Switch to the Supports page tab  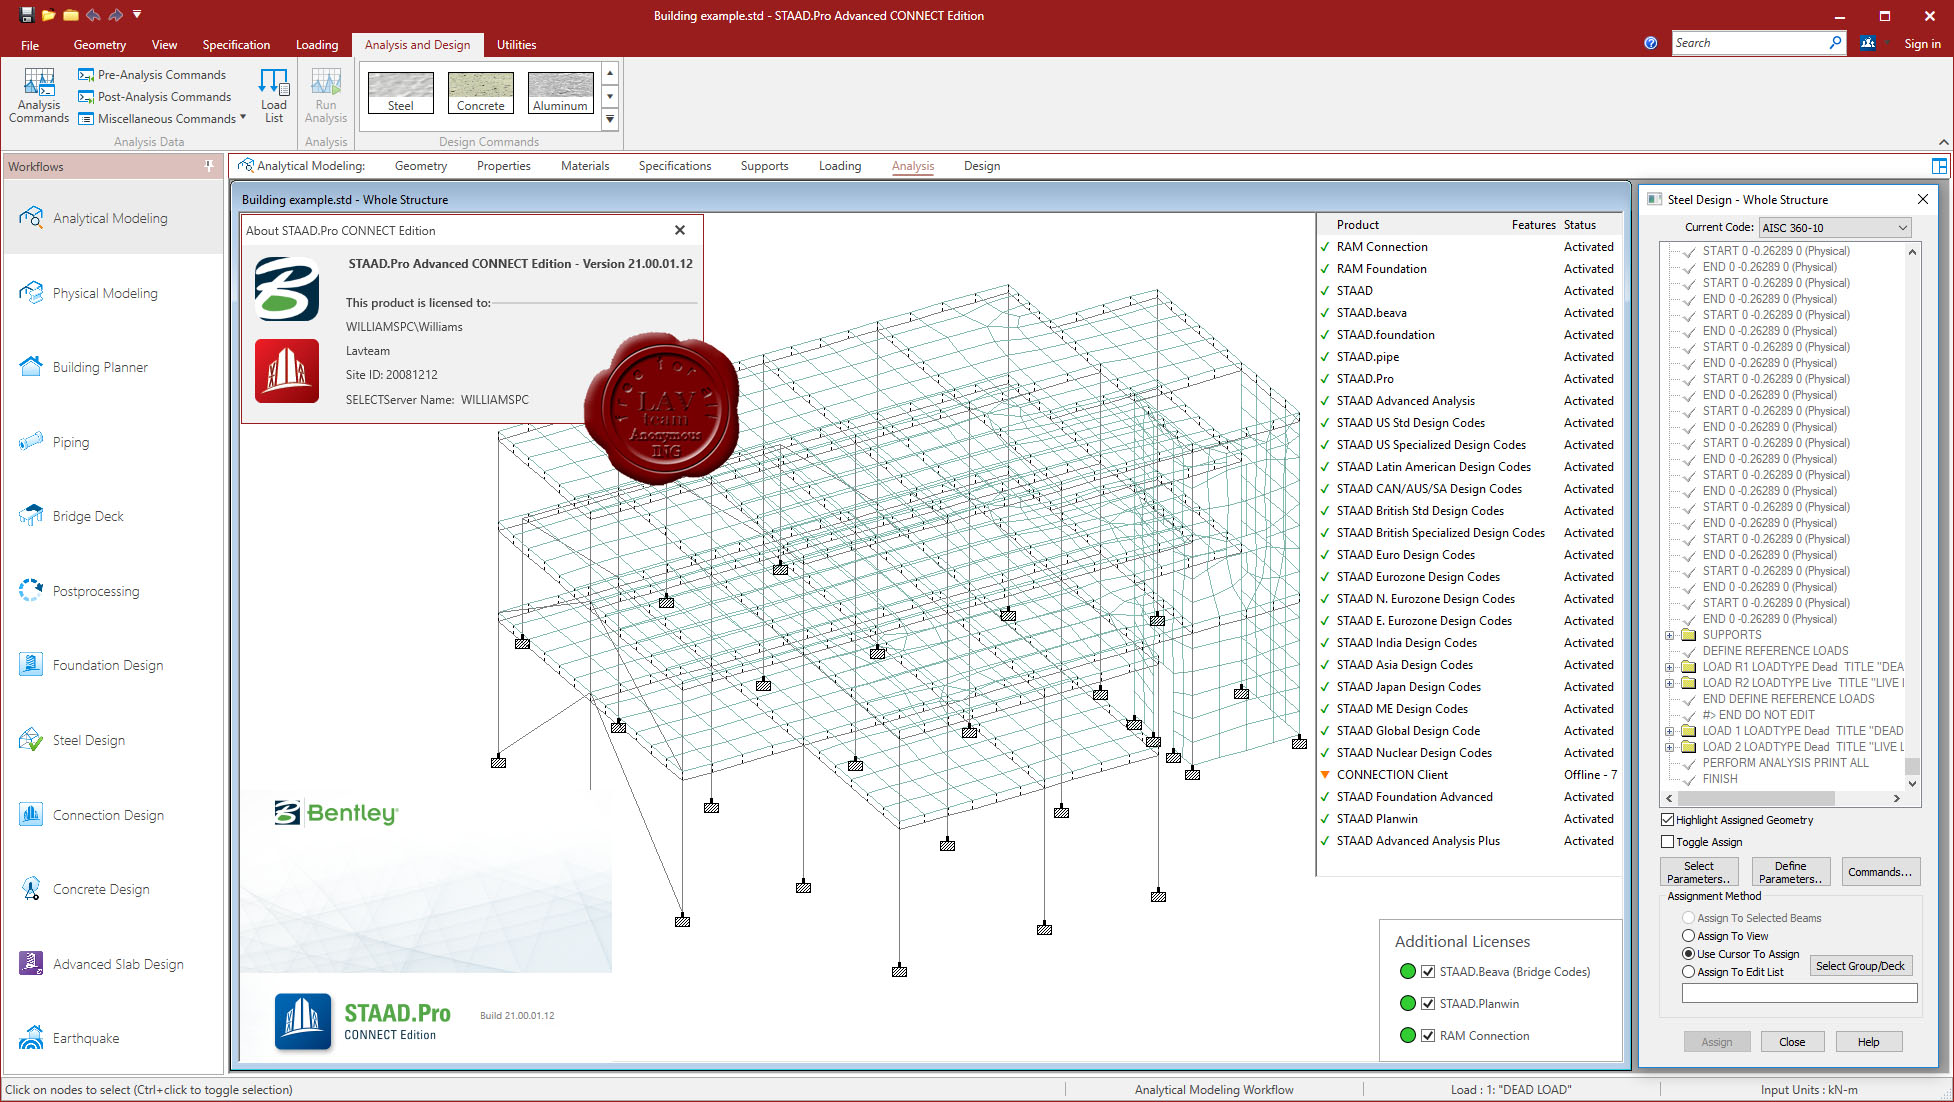[764, 166]
